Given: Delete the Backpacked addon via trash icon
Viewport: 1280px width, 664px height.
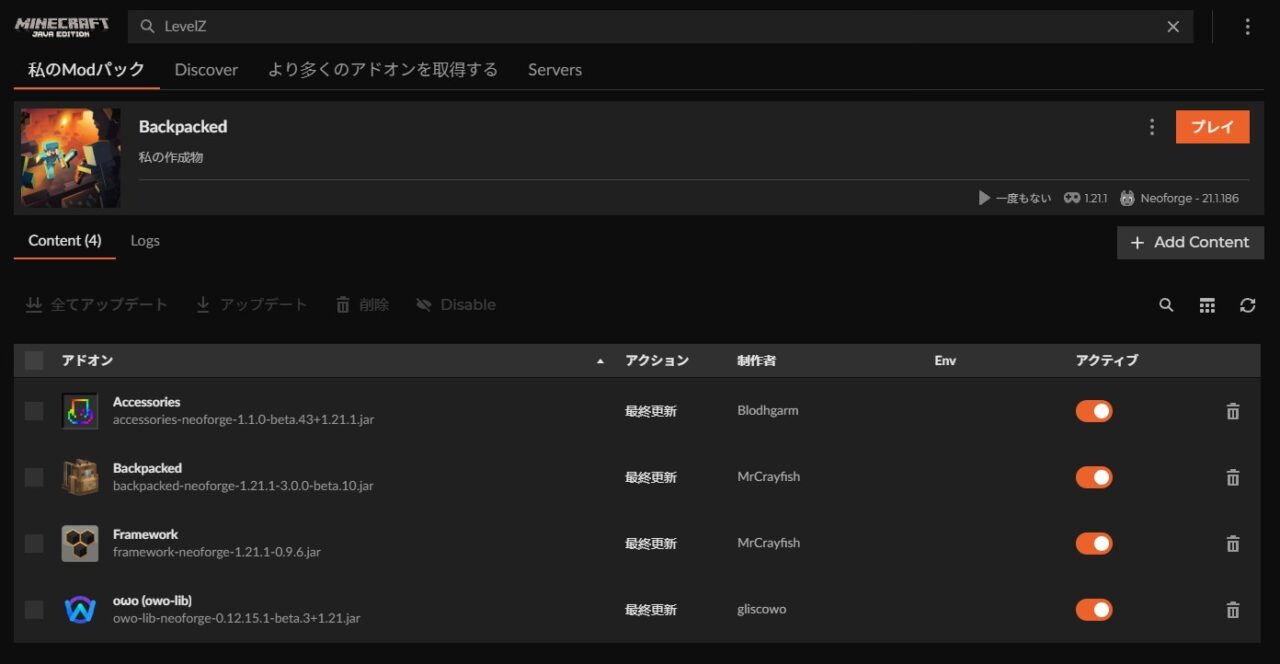Looking at the screenshot, I should 1233,477.
